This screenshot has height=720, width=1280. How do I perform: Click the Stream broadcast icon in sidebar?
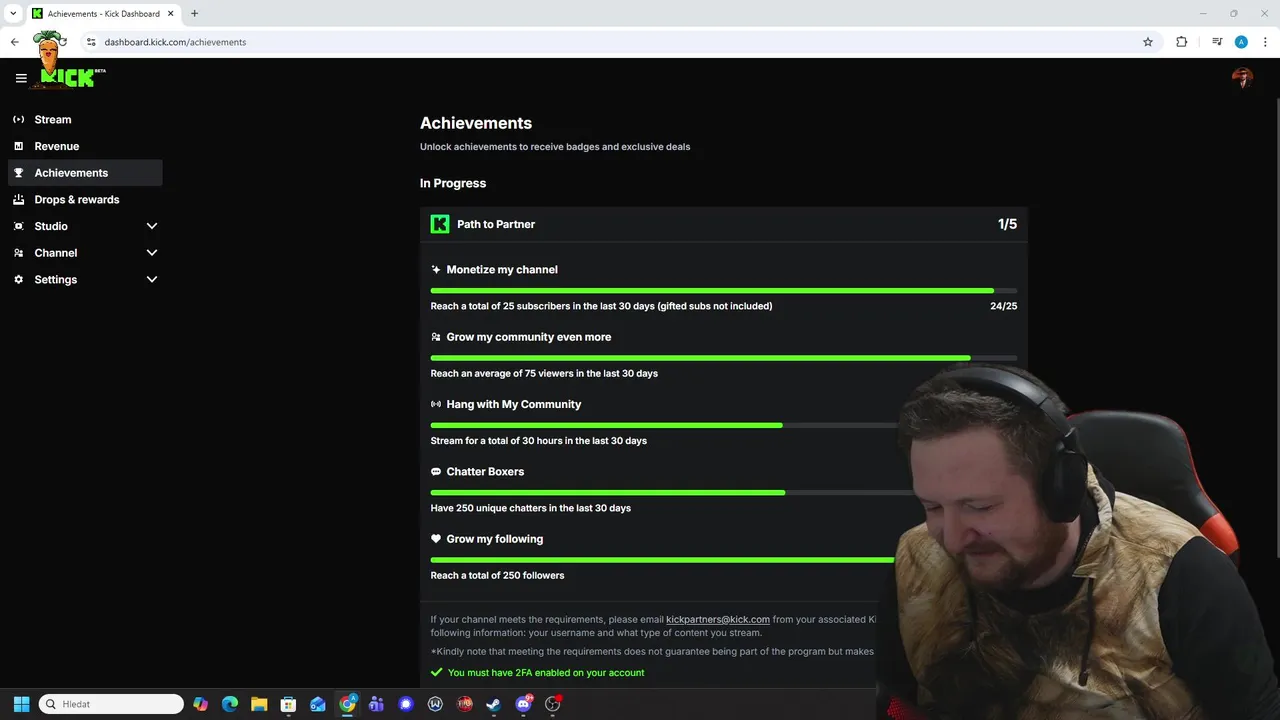(18, 119)
